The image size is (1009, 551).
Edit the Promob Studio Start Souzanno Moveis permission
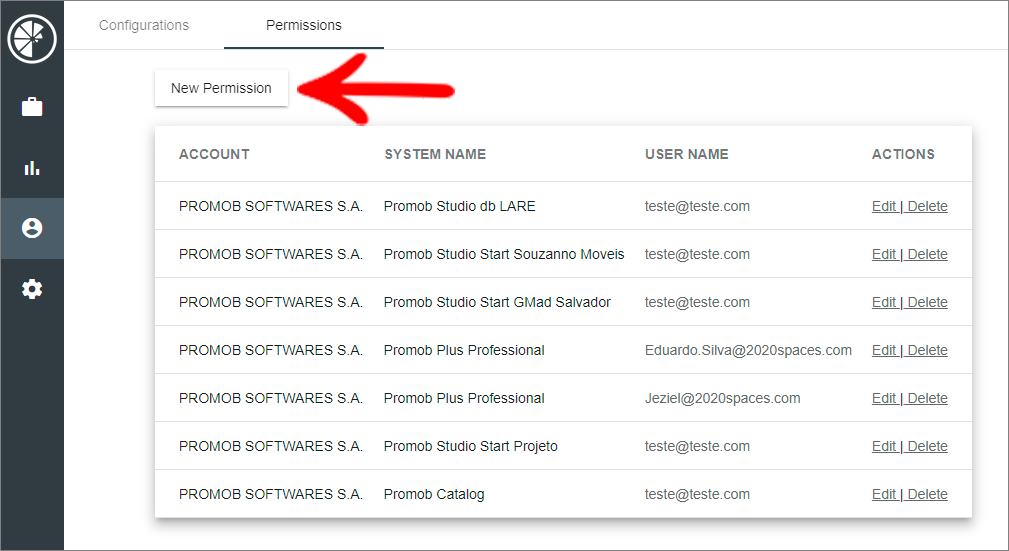tap(884, 254)
